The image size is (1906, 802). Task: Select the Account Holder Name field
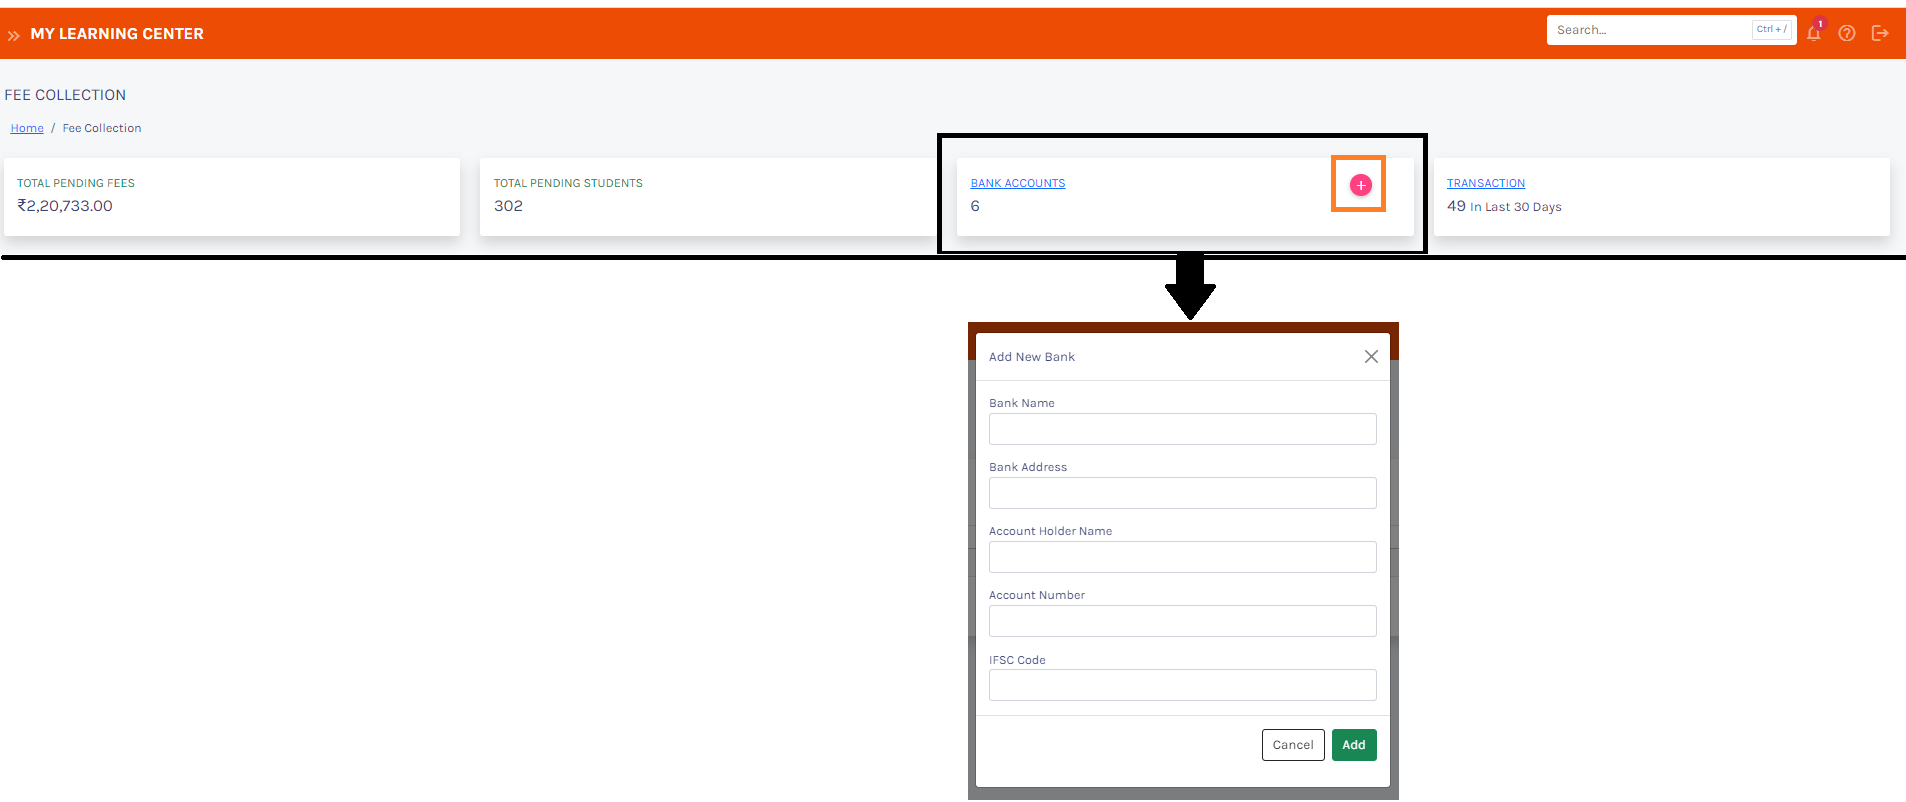pos(1182,557)
